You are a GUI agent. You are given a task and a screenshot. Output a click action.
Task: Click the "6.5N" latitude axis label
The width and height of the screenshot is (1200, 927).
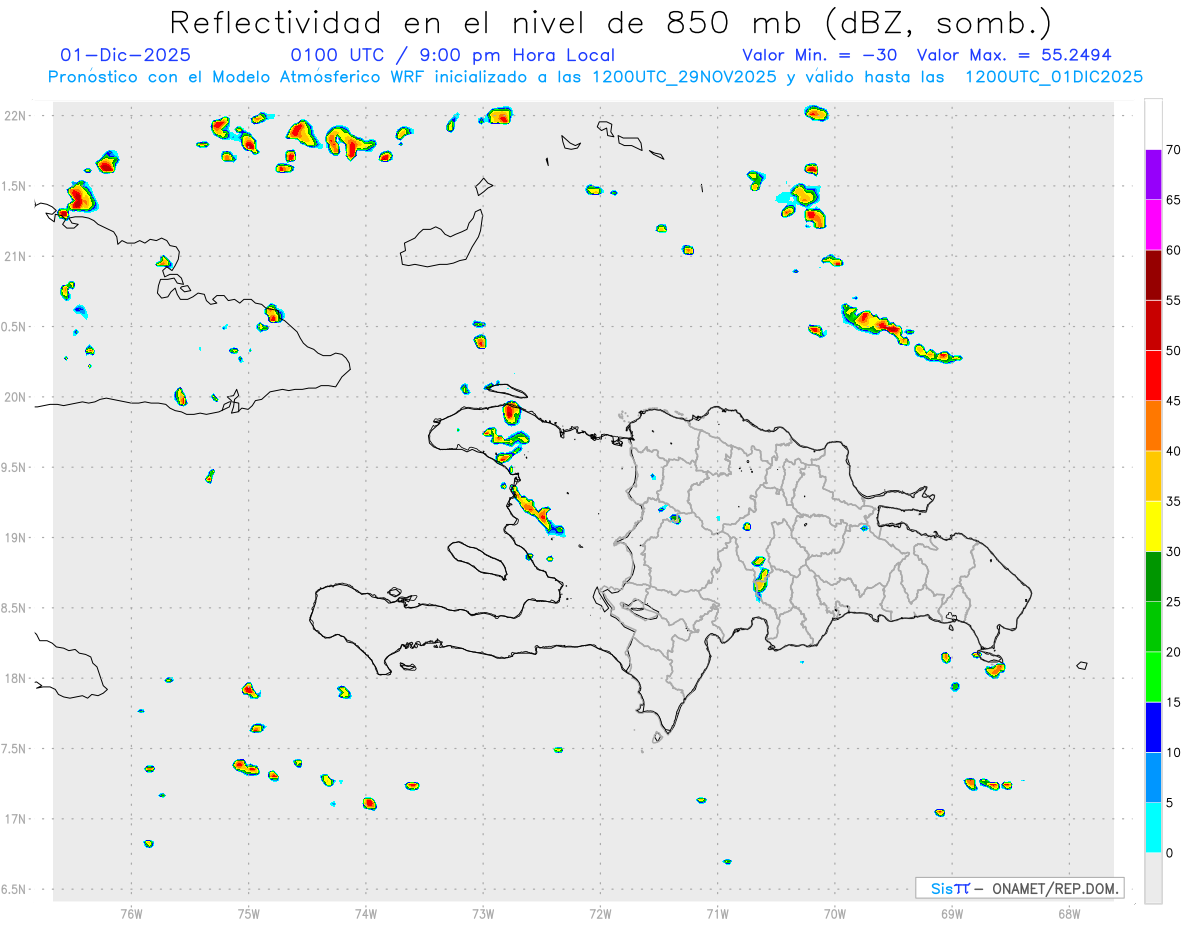[14, 889]
